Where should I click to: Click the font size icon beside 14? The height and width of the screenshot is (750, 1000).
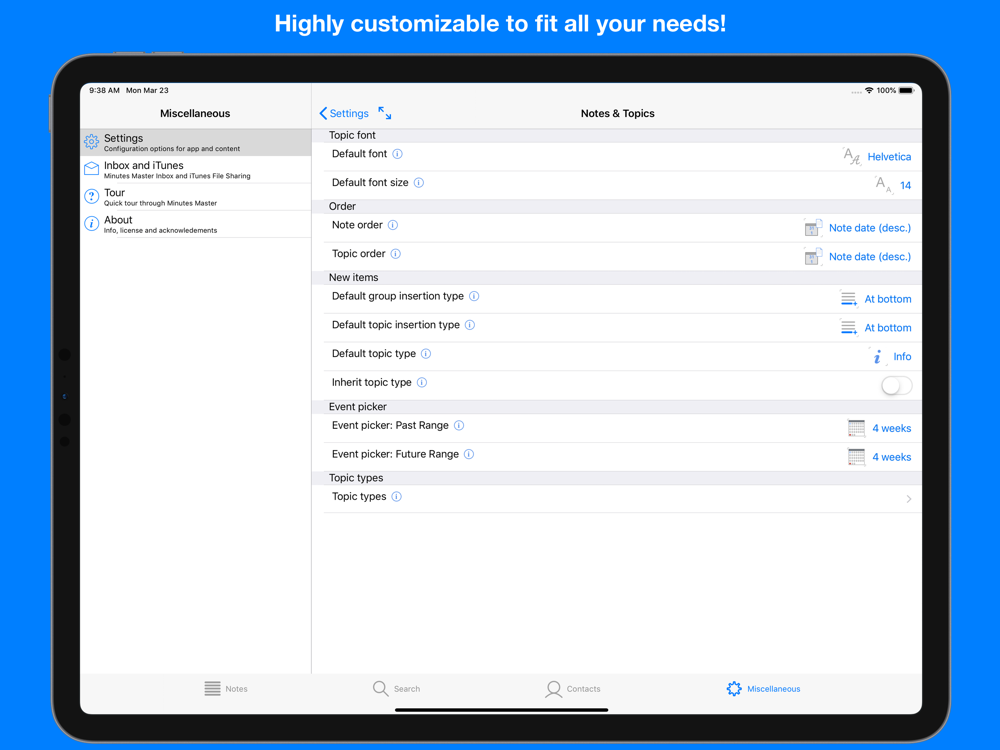click(x=883, y=185)
